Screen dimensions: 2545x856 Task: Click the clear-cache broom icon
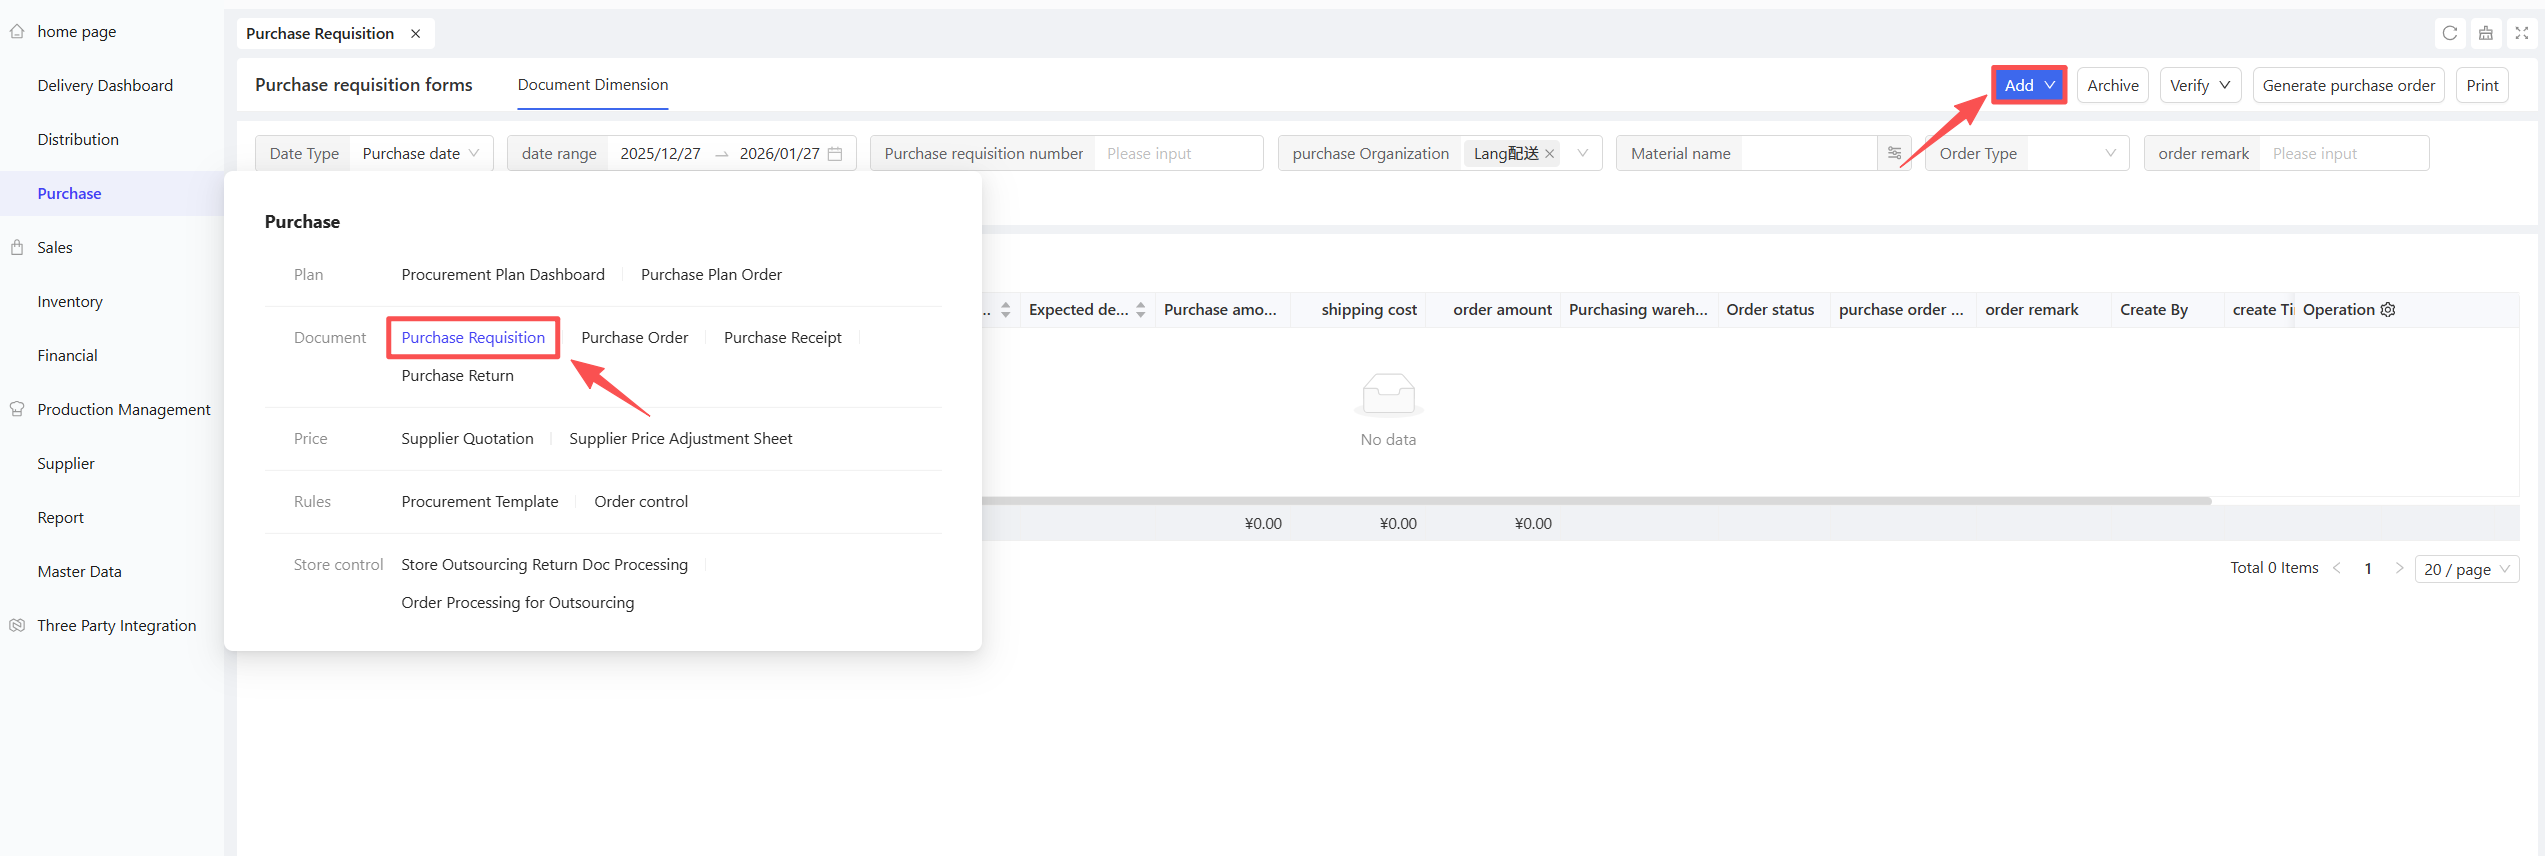click(x=2485, y=33)
